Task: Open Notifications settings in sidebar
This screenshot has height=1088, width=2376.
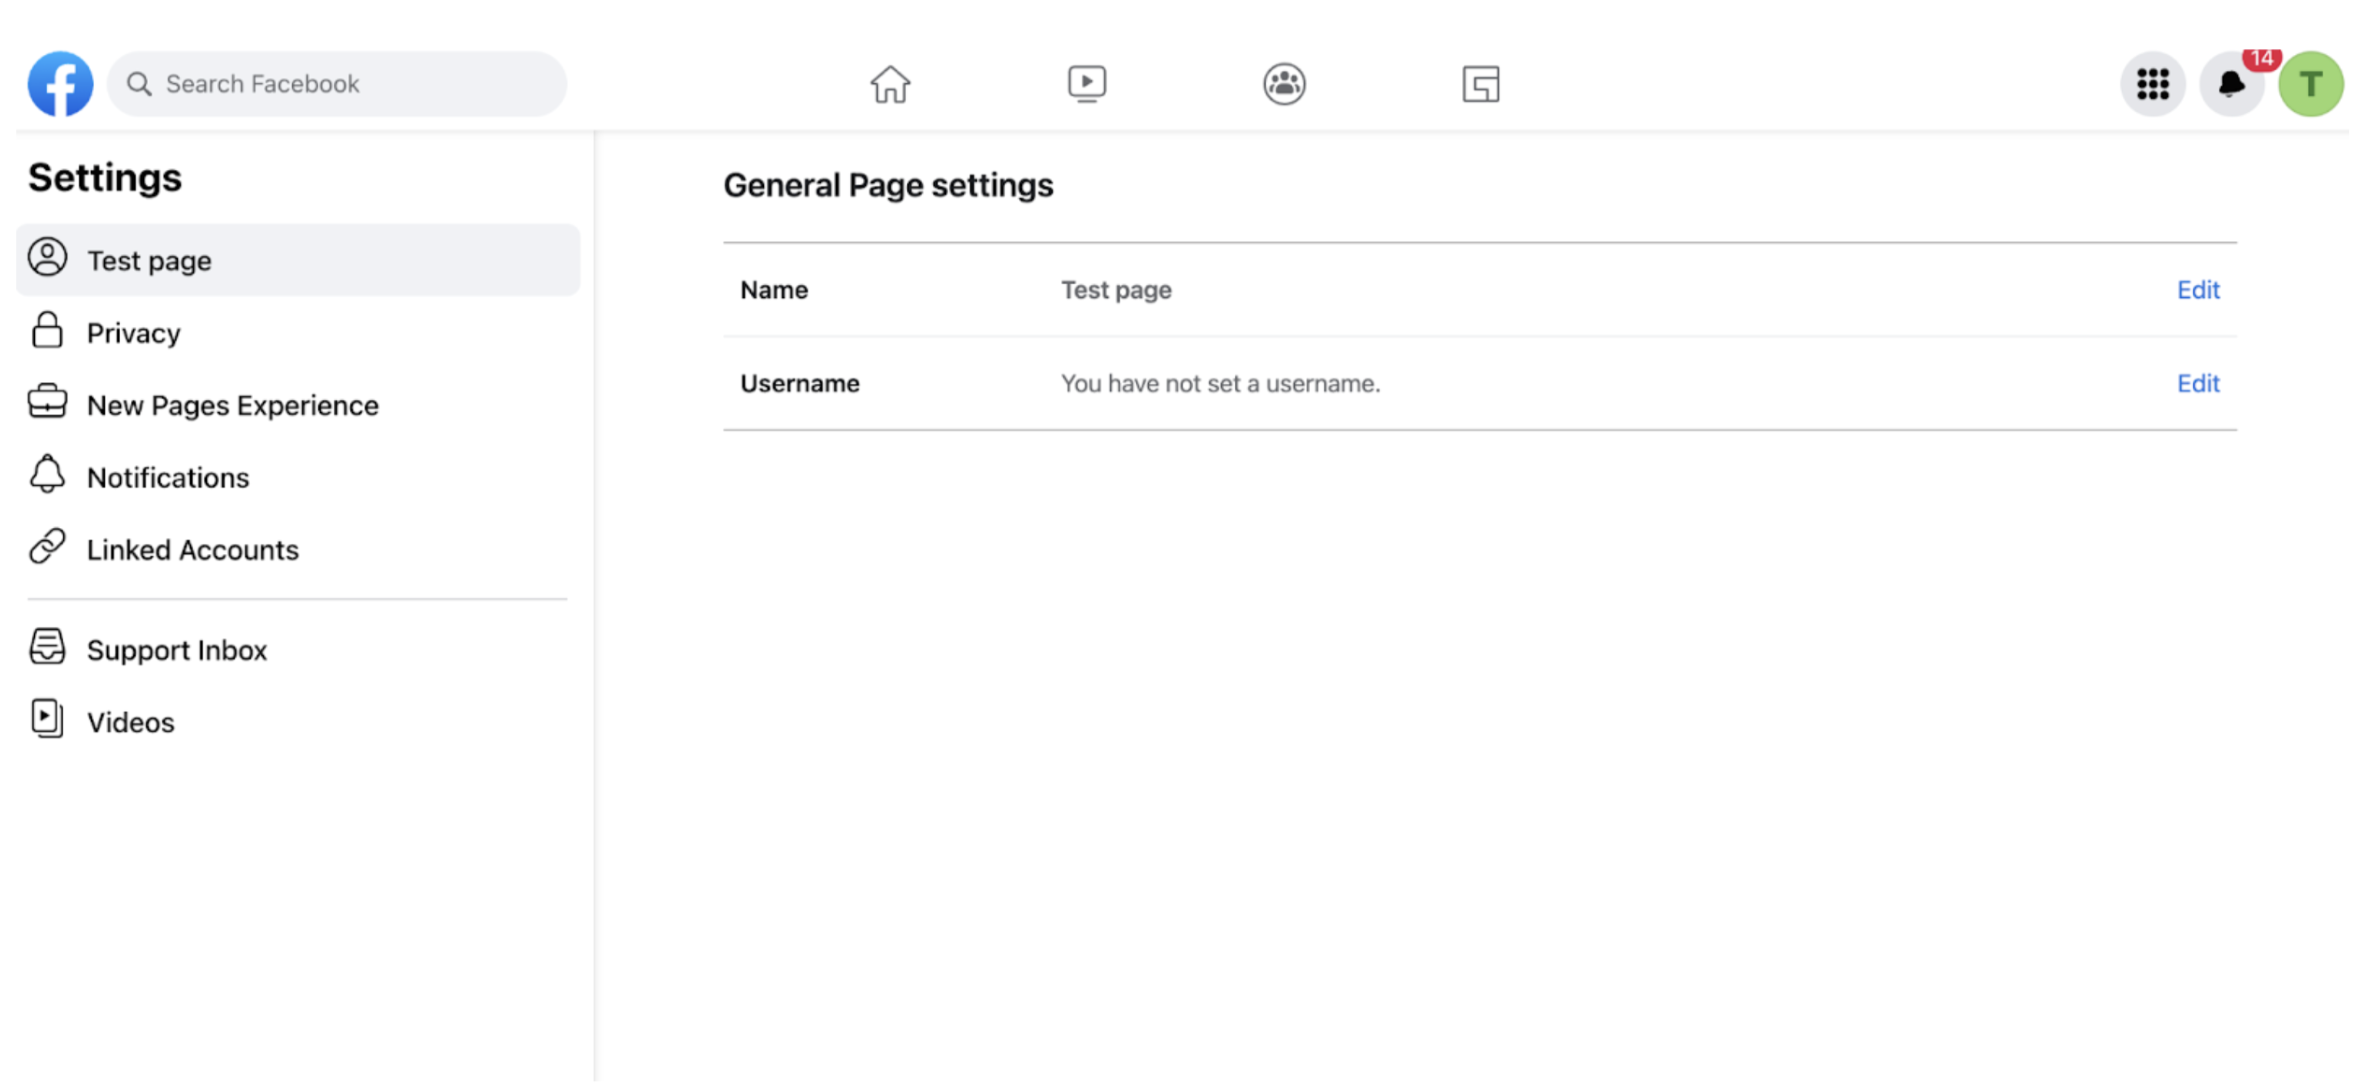Action: [x=168, y=477]
